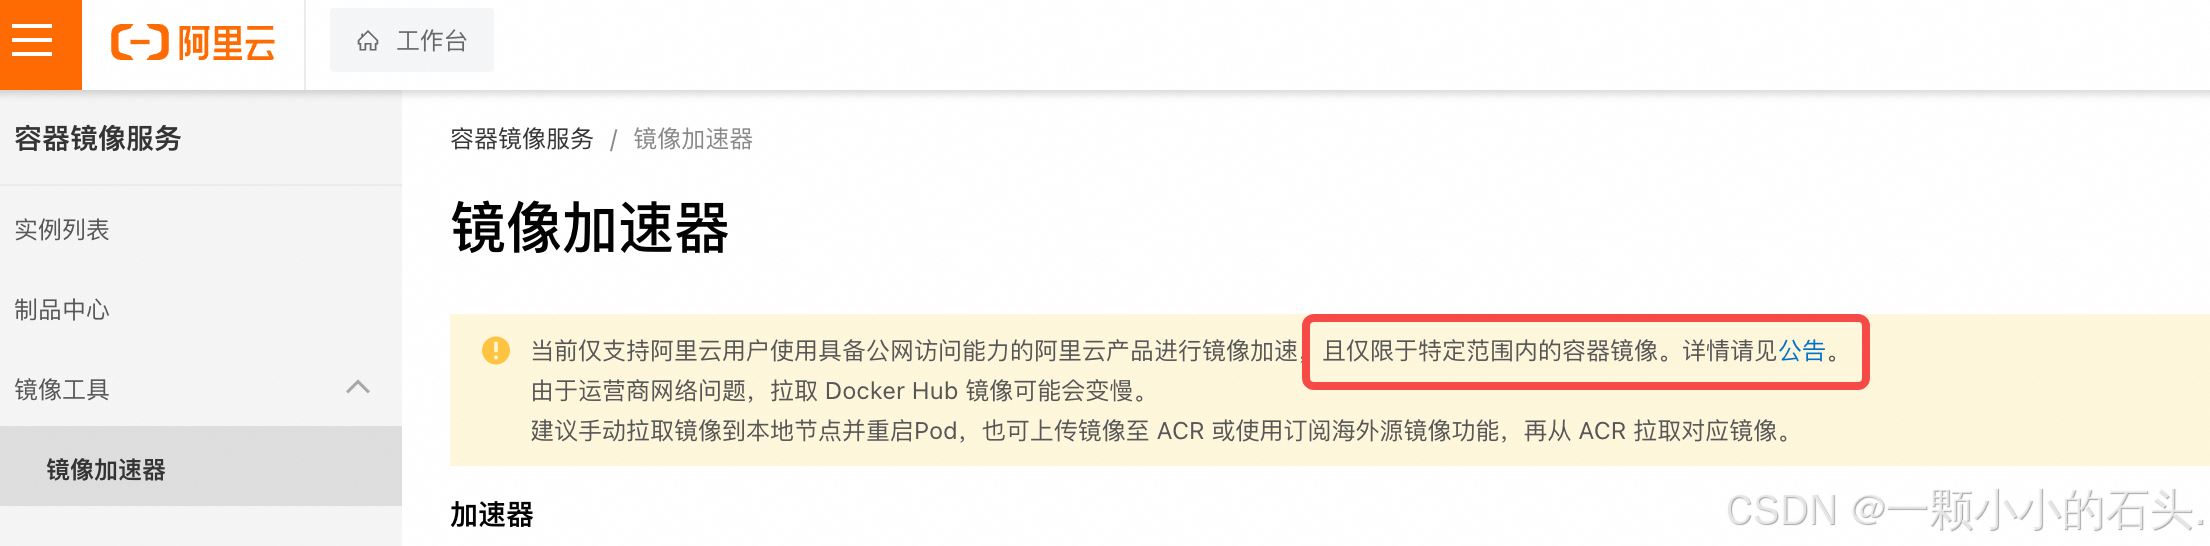Click the home icon beside 工作台
2210x546 pixels.
(x=368, y=41)
